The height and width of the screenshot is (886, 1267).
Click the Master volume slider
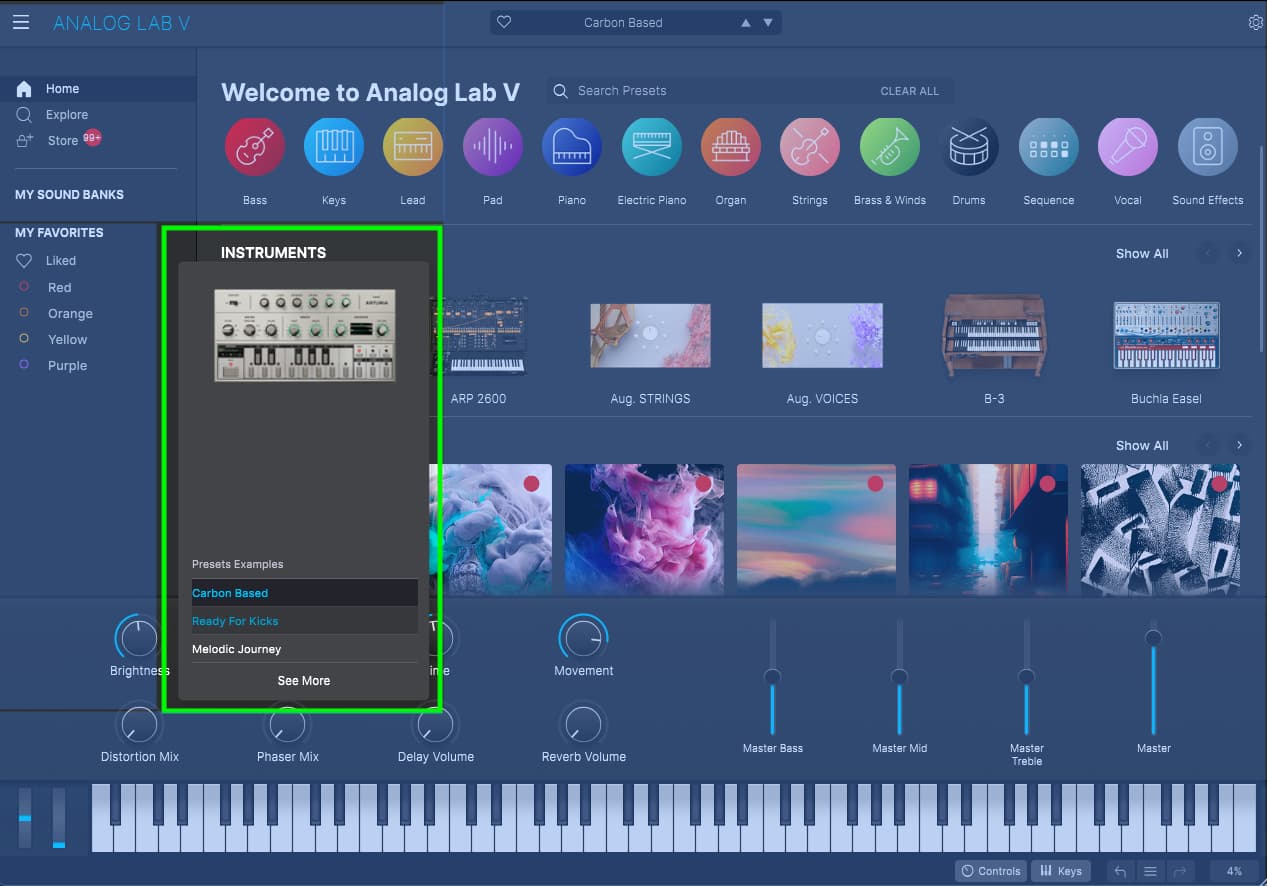point(1153,678)
